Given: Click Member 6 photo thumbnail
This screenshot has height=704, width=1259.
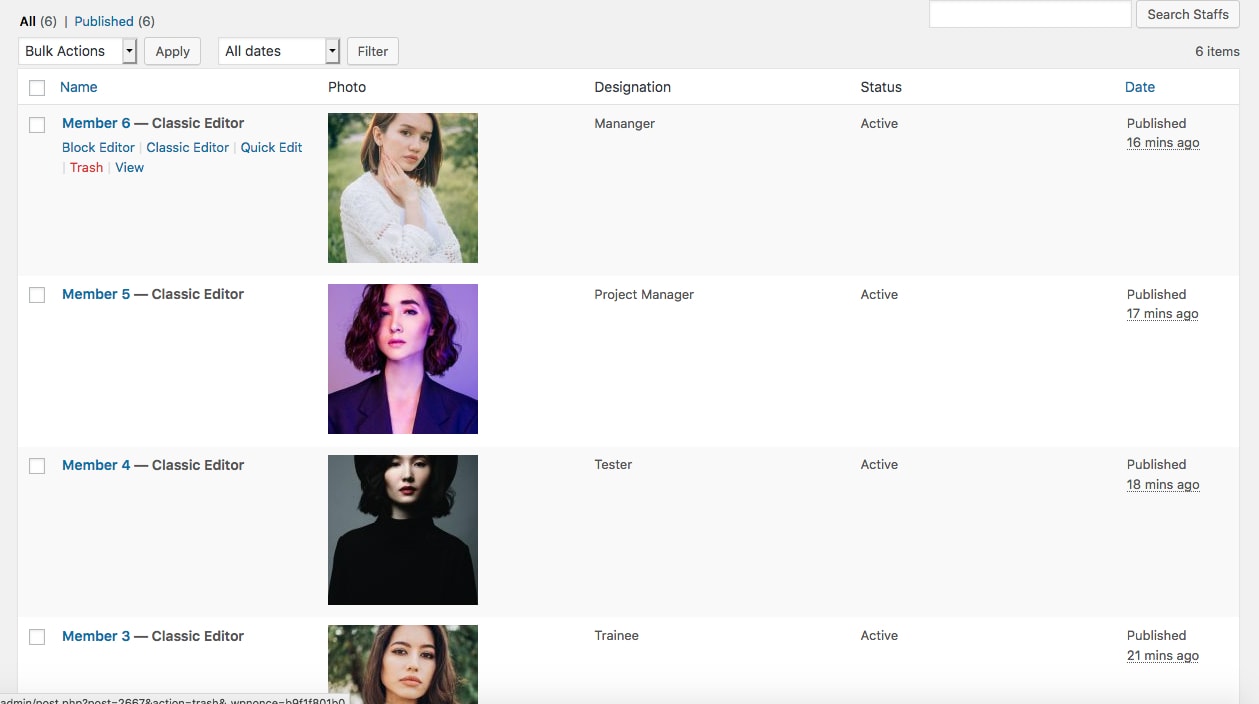Looking at the screenshot, I should coord(403,188).
